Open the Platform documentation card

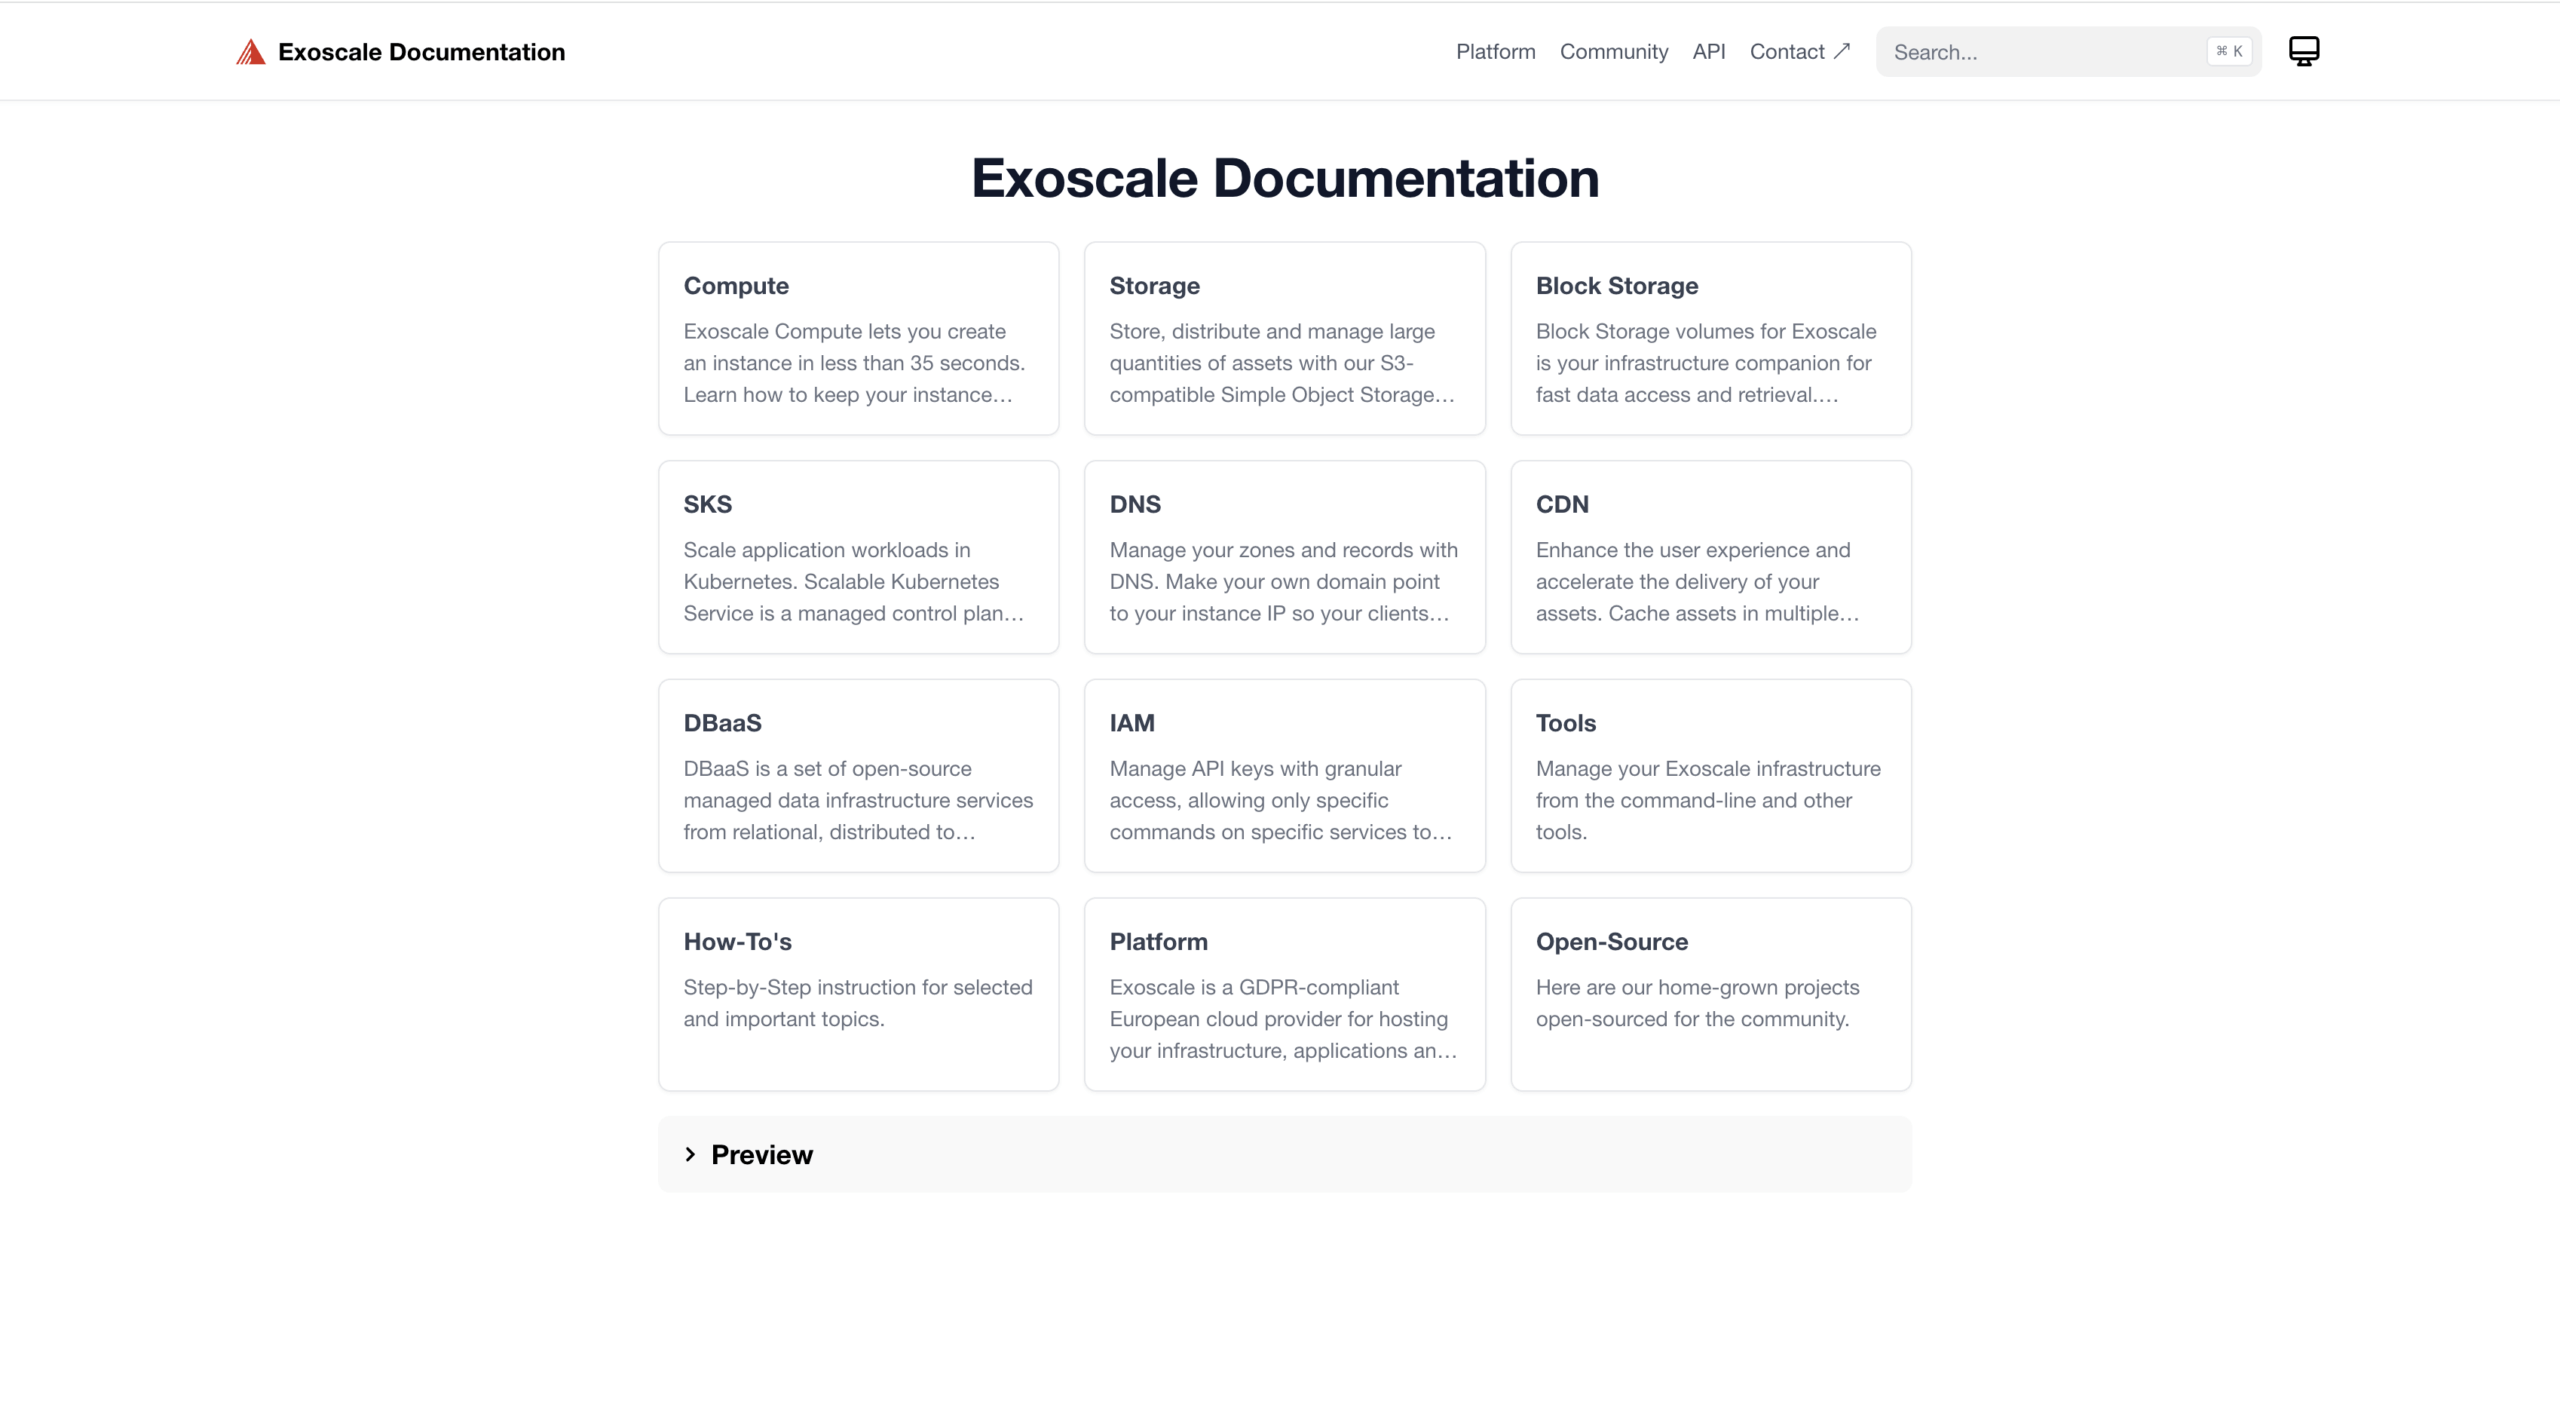tap(1284, 994)
